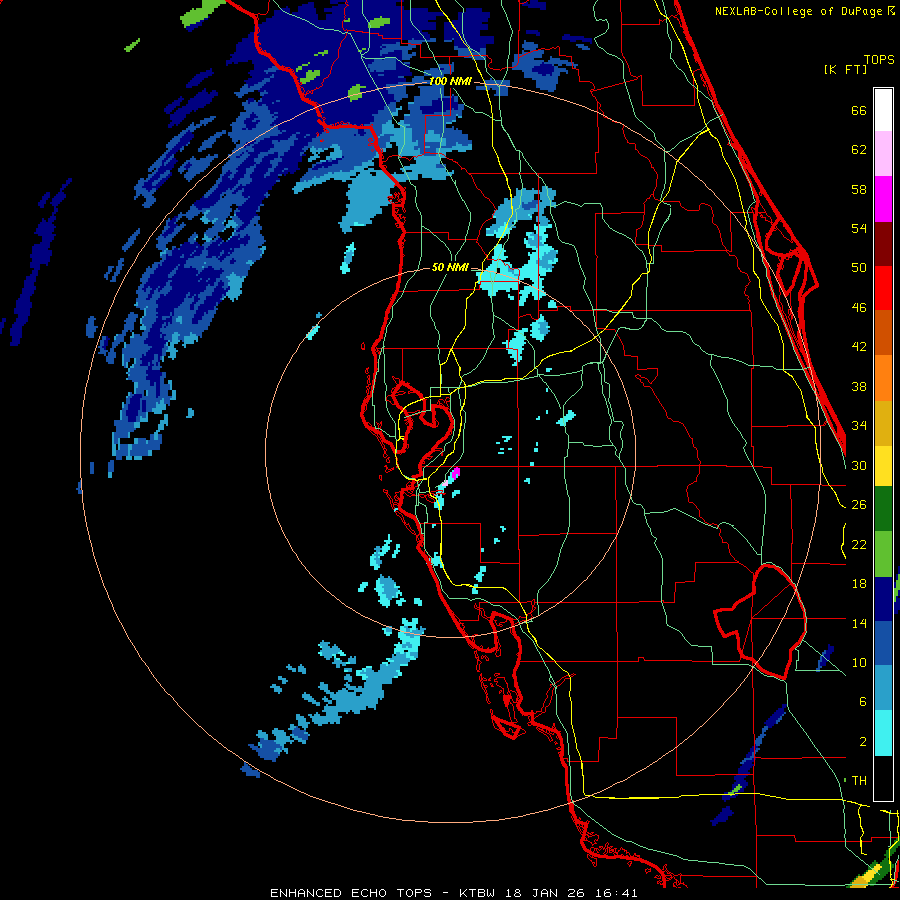Pick the dark orange swatch in the legend

883,333
